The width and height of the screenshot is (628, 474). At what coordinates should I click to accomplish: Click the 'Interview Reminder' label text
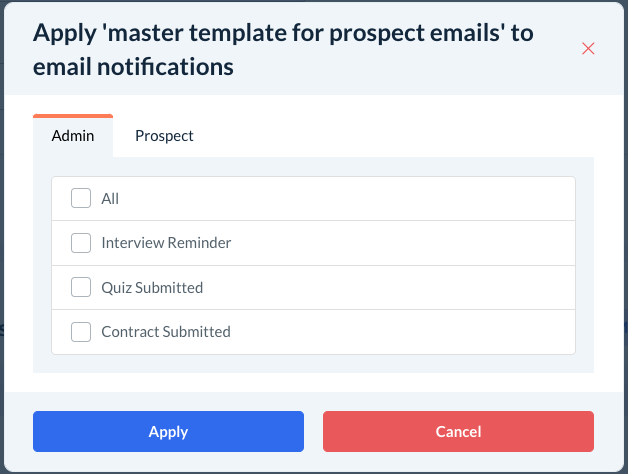[166, 243]
